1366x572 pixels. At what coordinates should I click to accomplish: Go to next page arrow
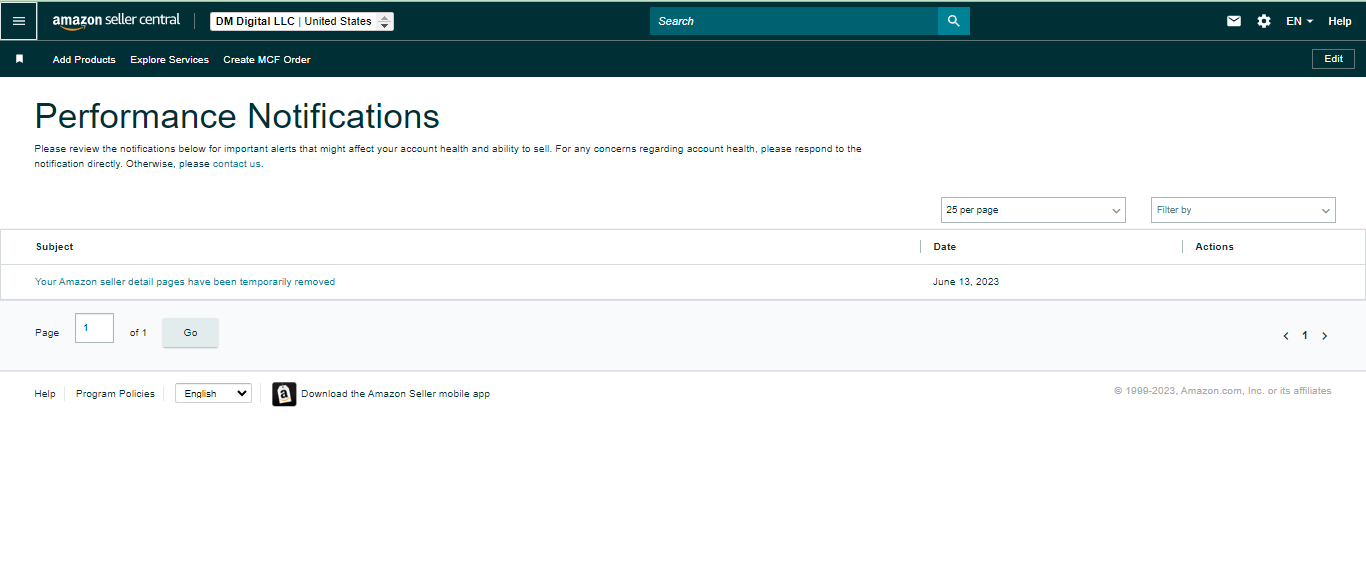click(1325, 336)
